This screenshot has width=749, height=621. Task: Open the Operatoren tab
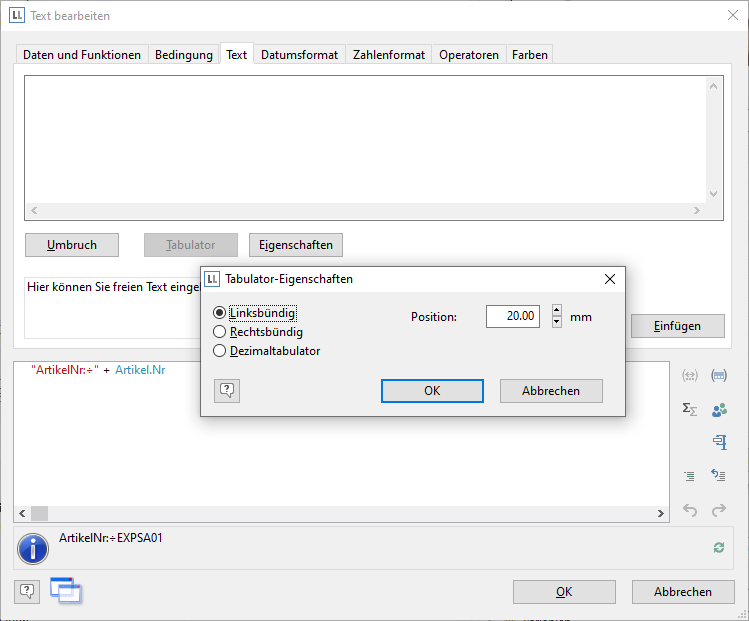tap(468, 55)
